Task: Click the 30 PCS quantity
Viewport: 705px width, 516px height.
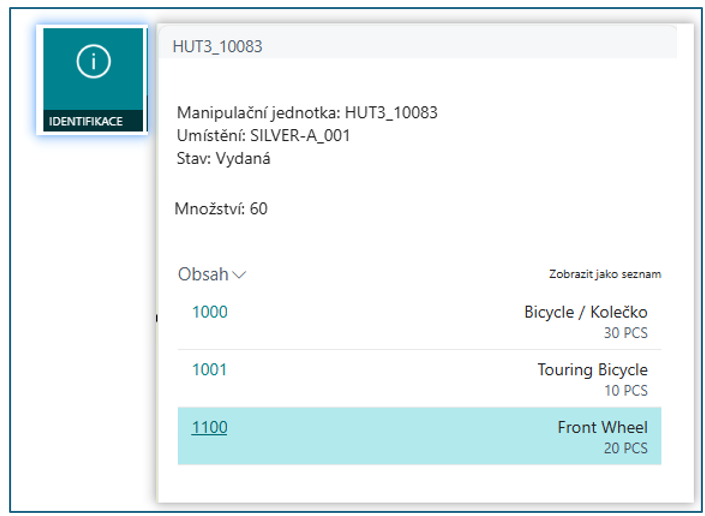Action: point(625,333)
